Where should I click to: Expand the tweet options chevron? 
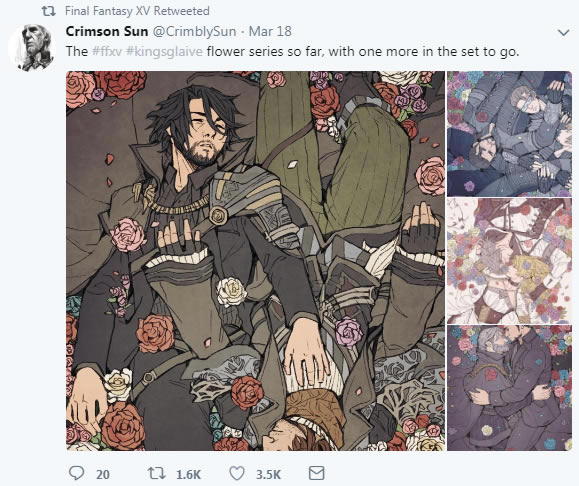point(563,33)
